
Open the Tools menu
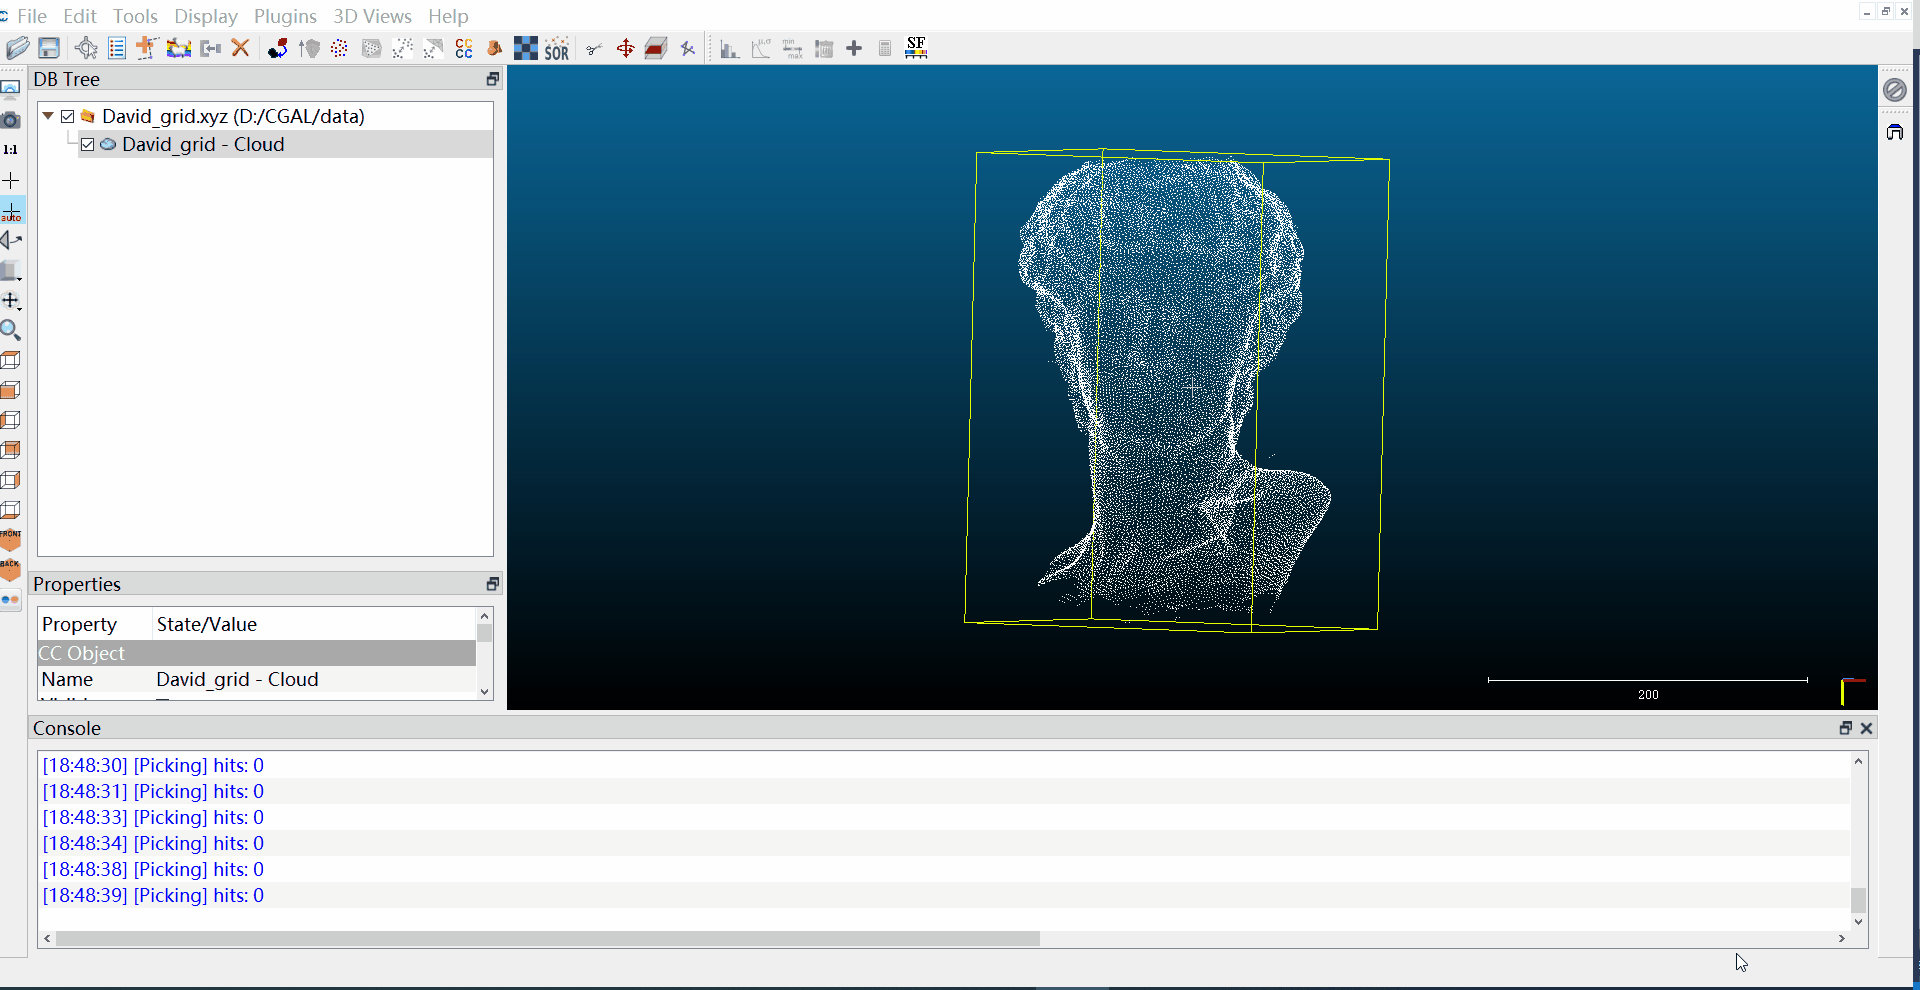pos(135,16)
